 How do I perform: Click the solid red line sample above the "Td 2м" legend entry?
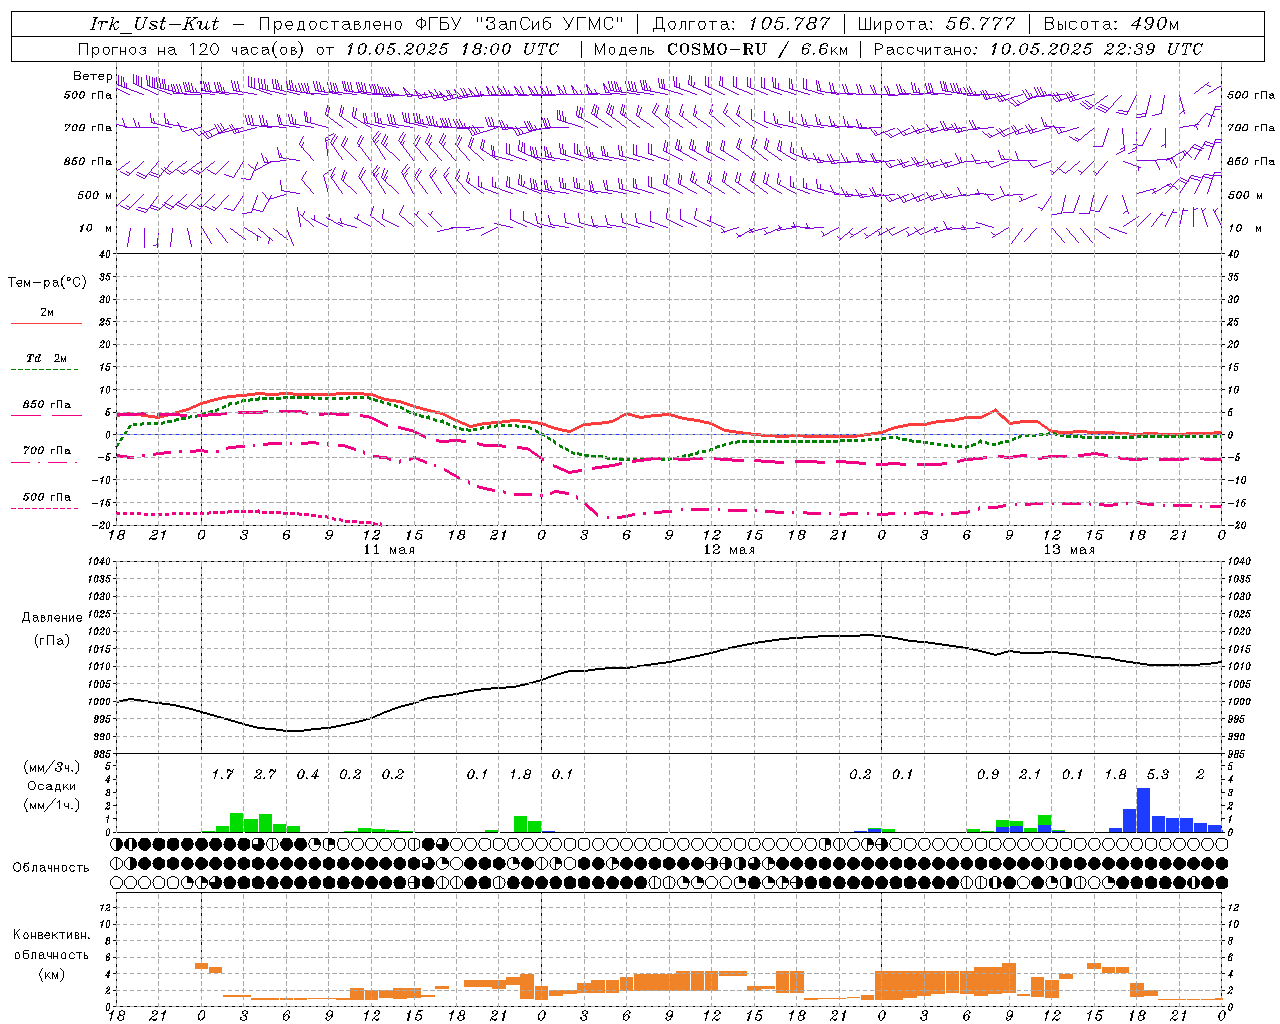coord(47,324)
